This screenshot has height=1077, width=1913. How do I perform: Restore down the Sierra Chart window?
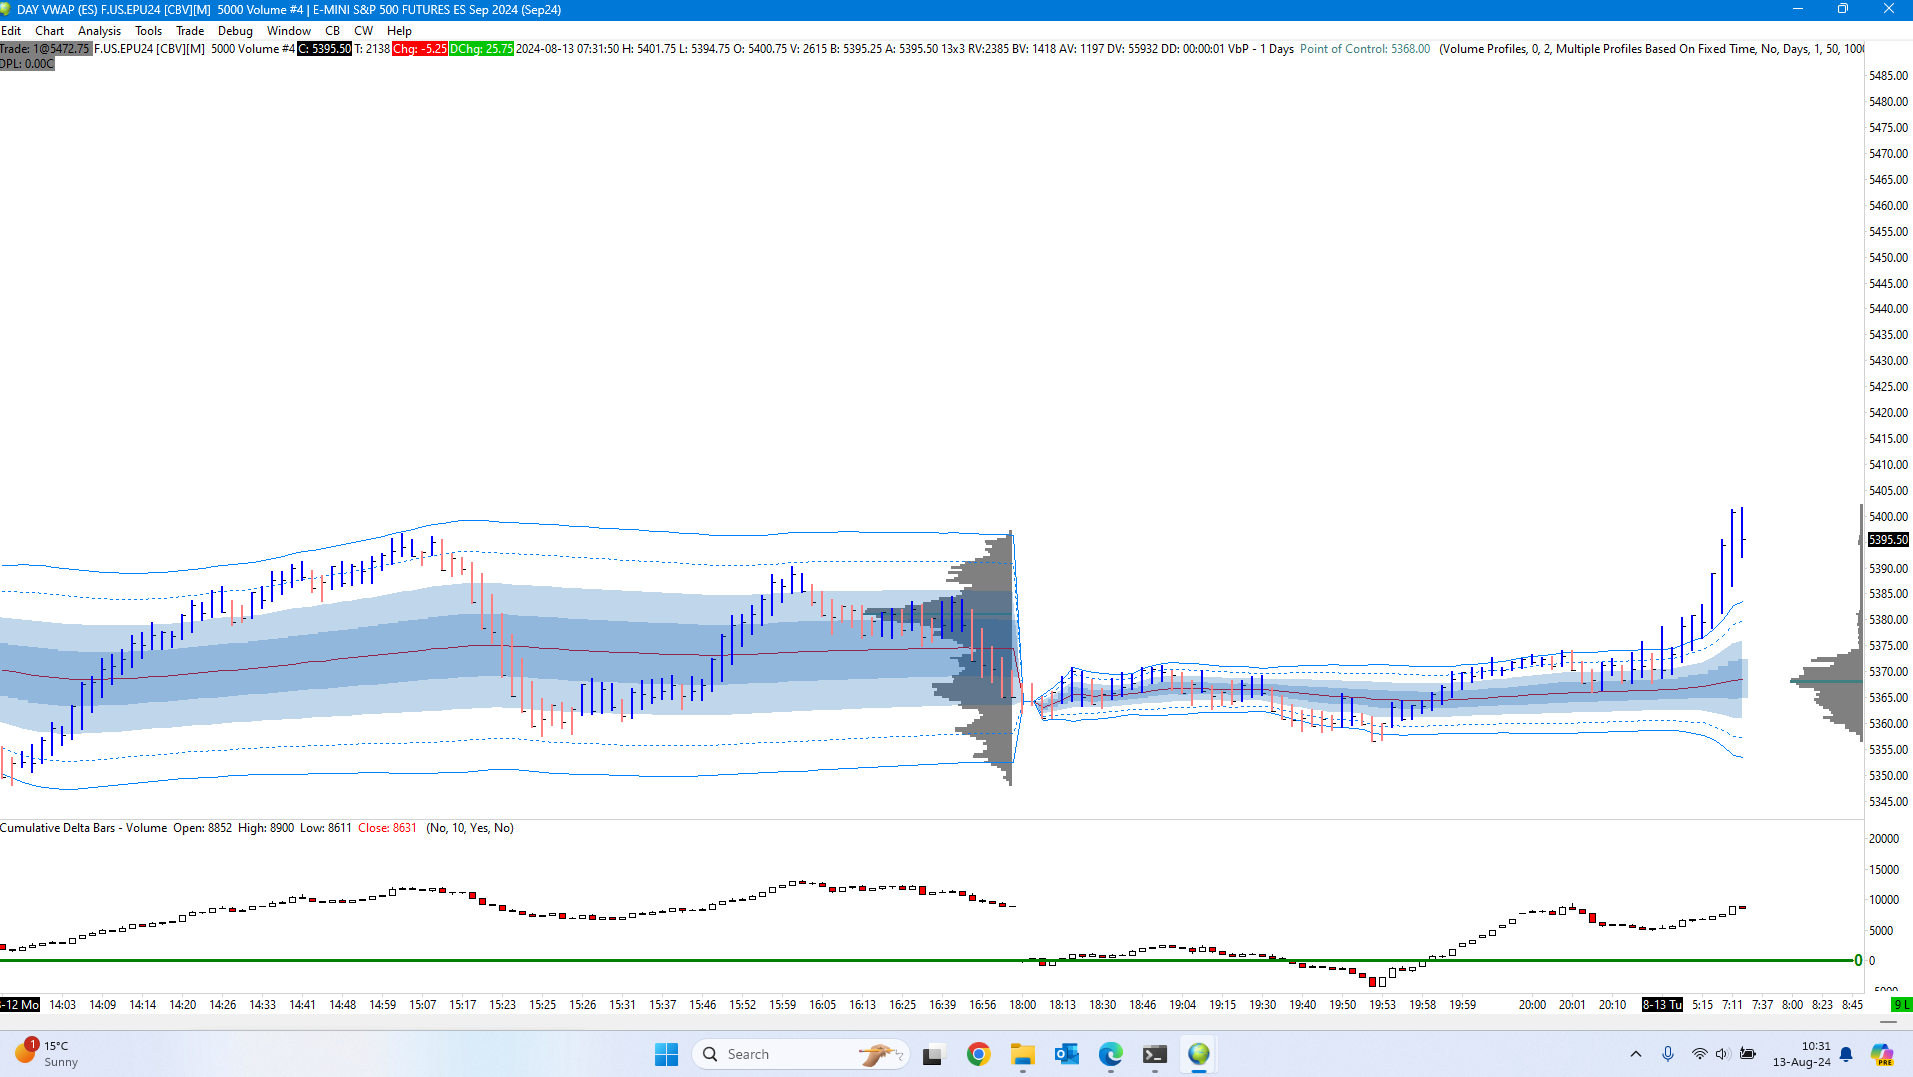click(1842, 9)
